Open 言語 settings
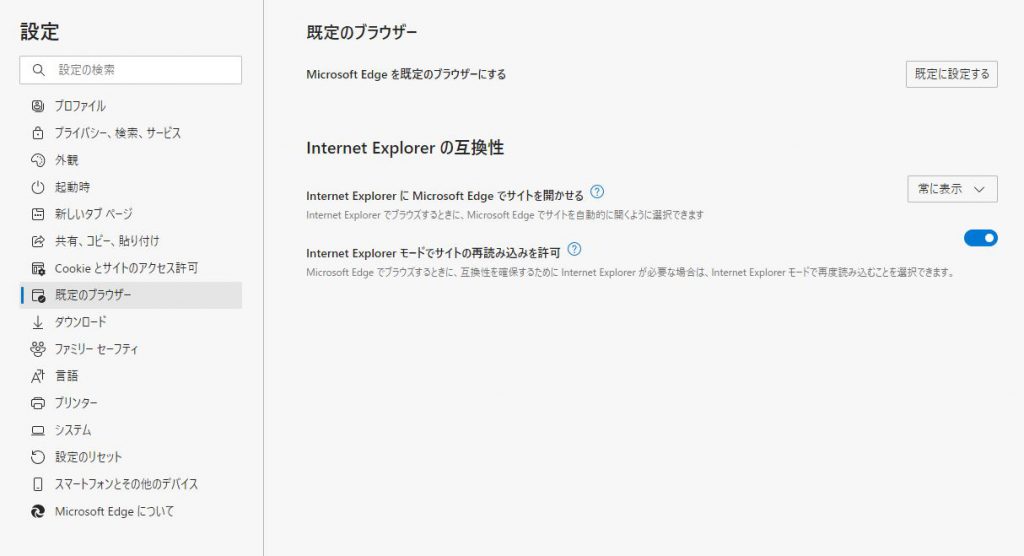Viewport: 1024px width, 556px height. point(131,376)
